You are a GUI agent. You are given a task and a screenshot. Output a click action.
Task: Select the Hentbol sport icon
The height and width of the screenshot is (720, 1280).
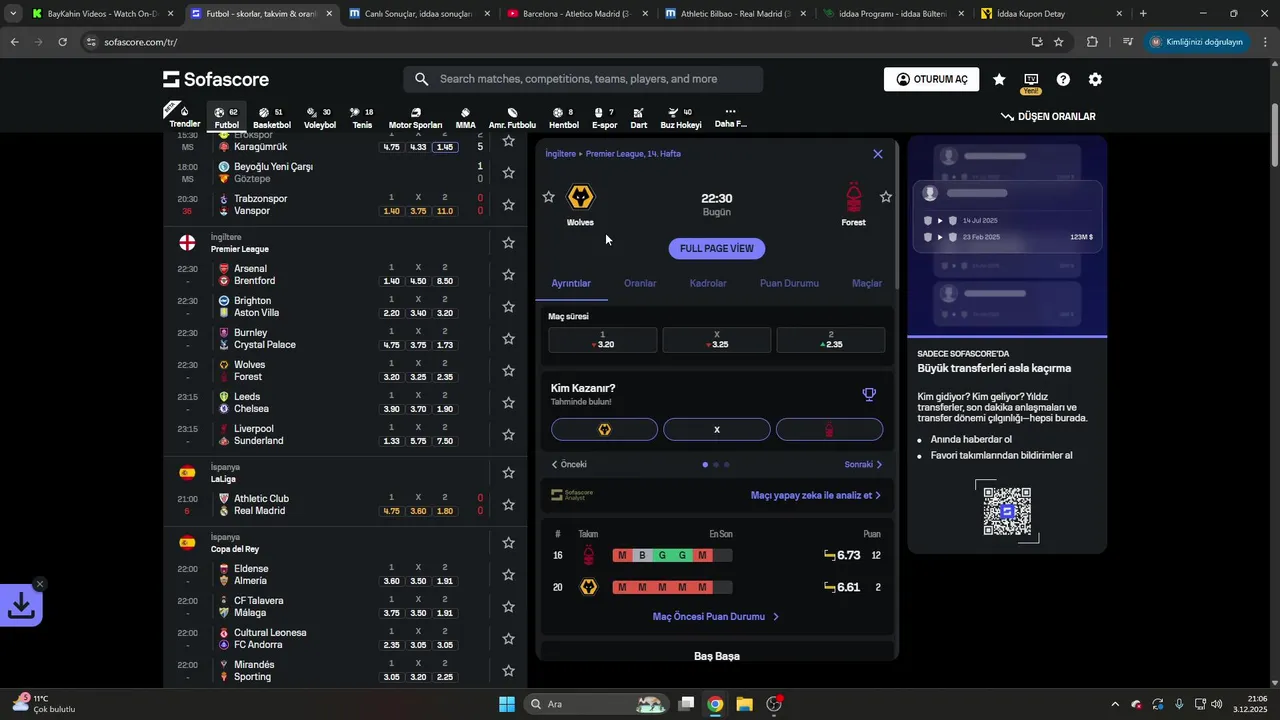pos(564,117)
